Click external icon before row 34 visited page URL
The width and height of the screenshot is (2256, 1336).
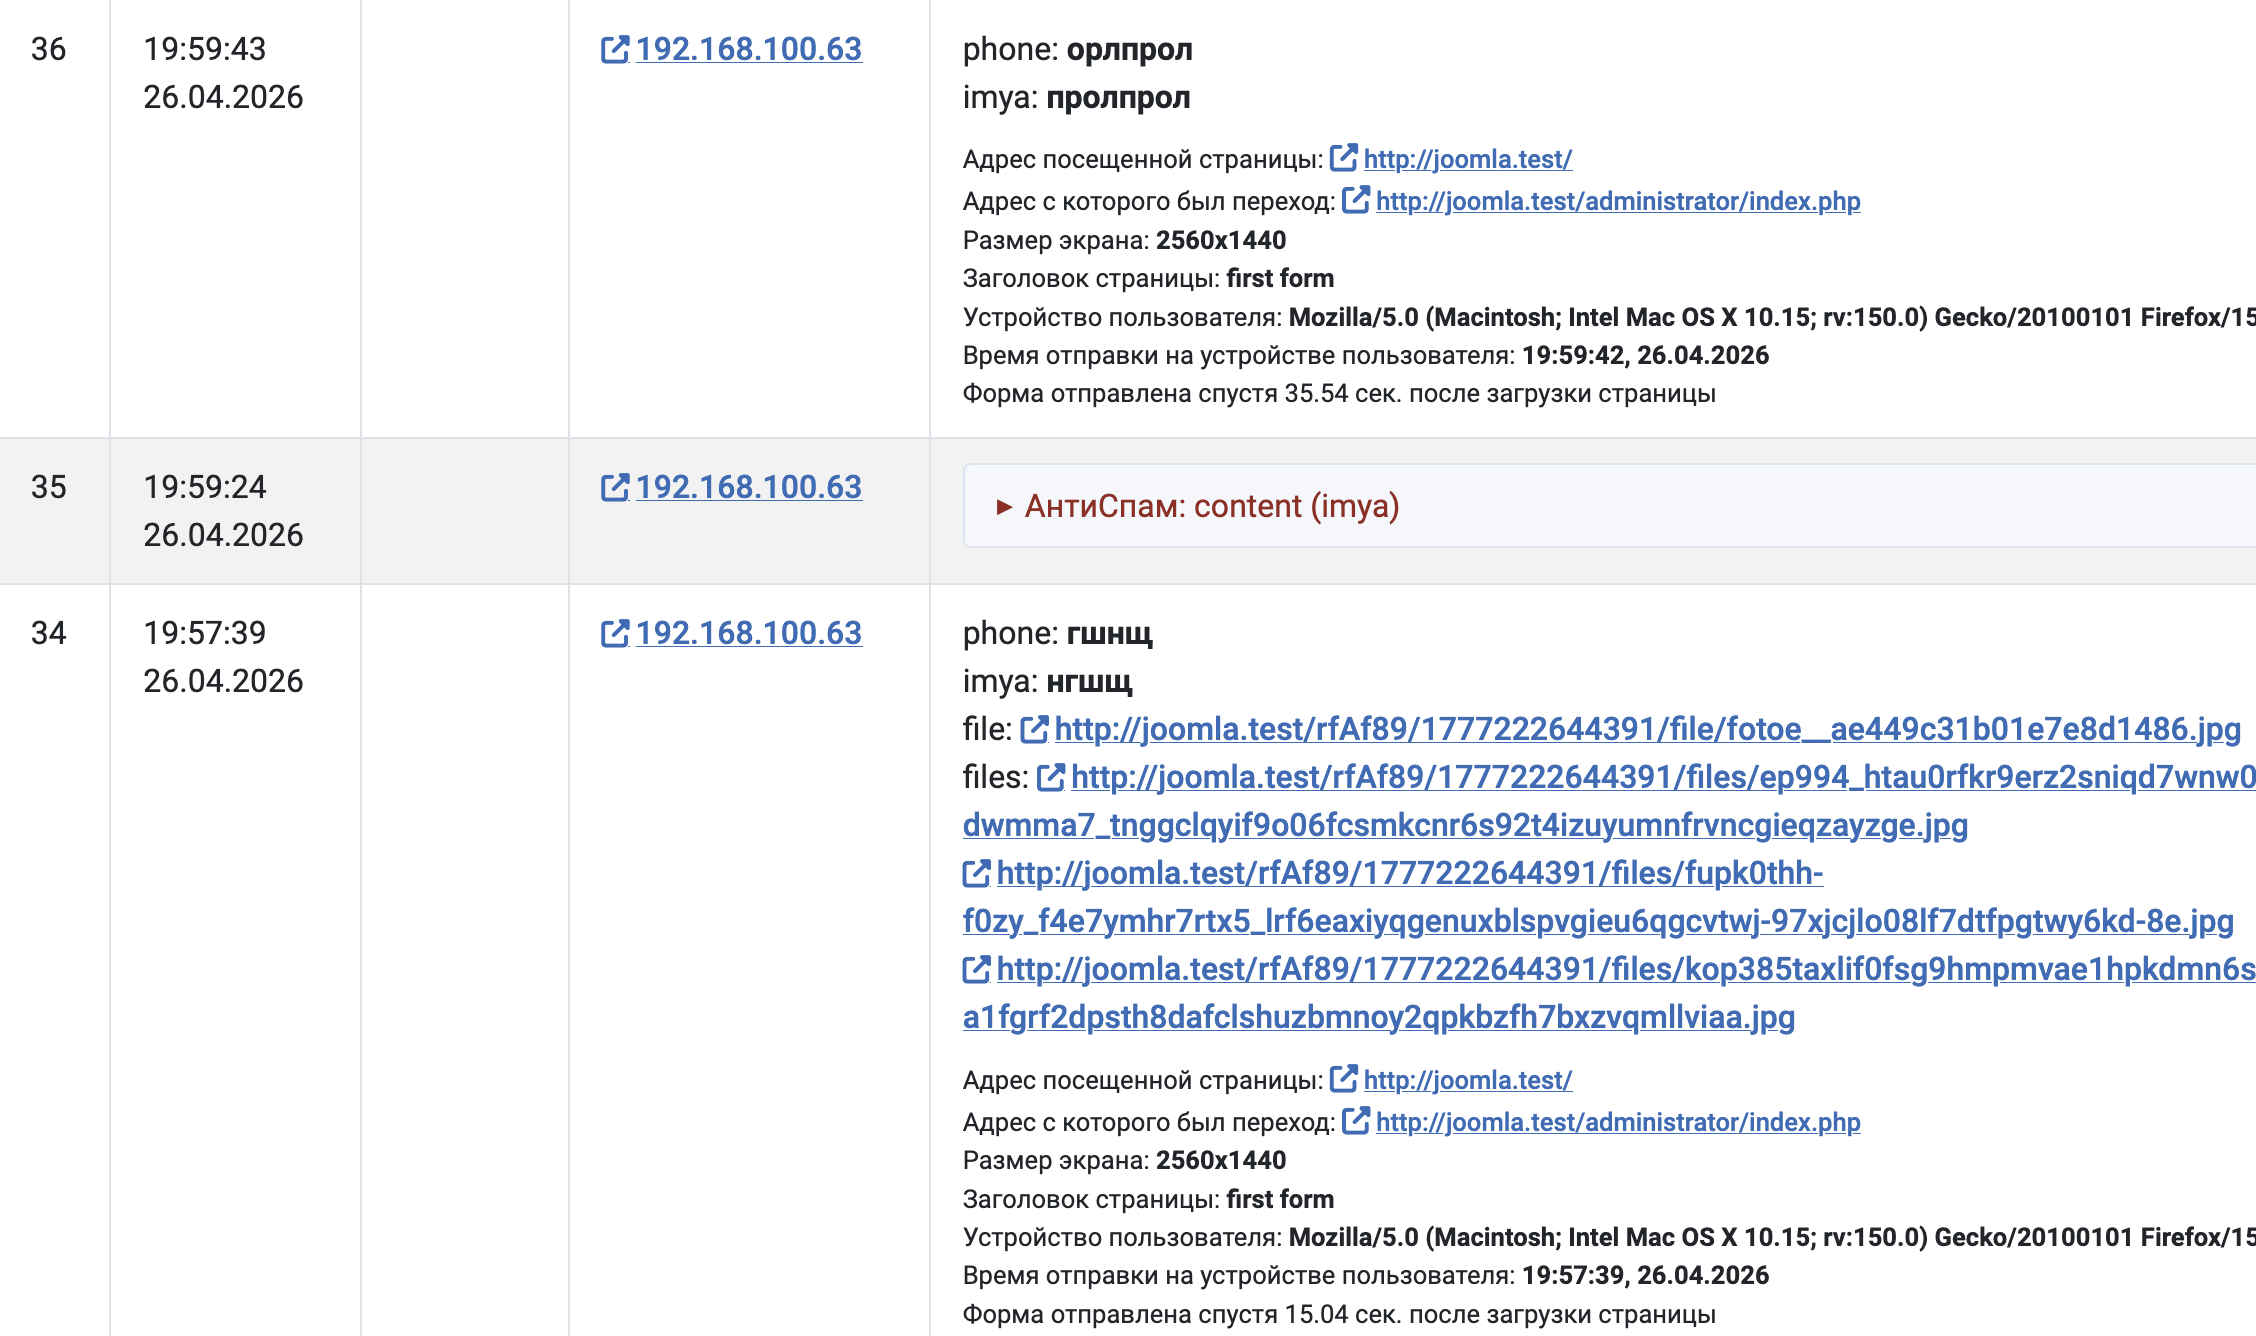1343,1079
